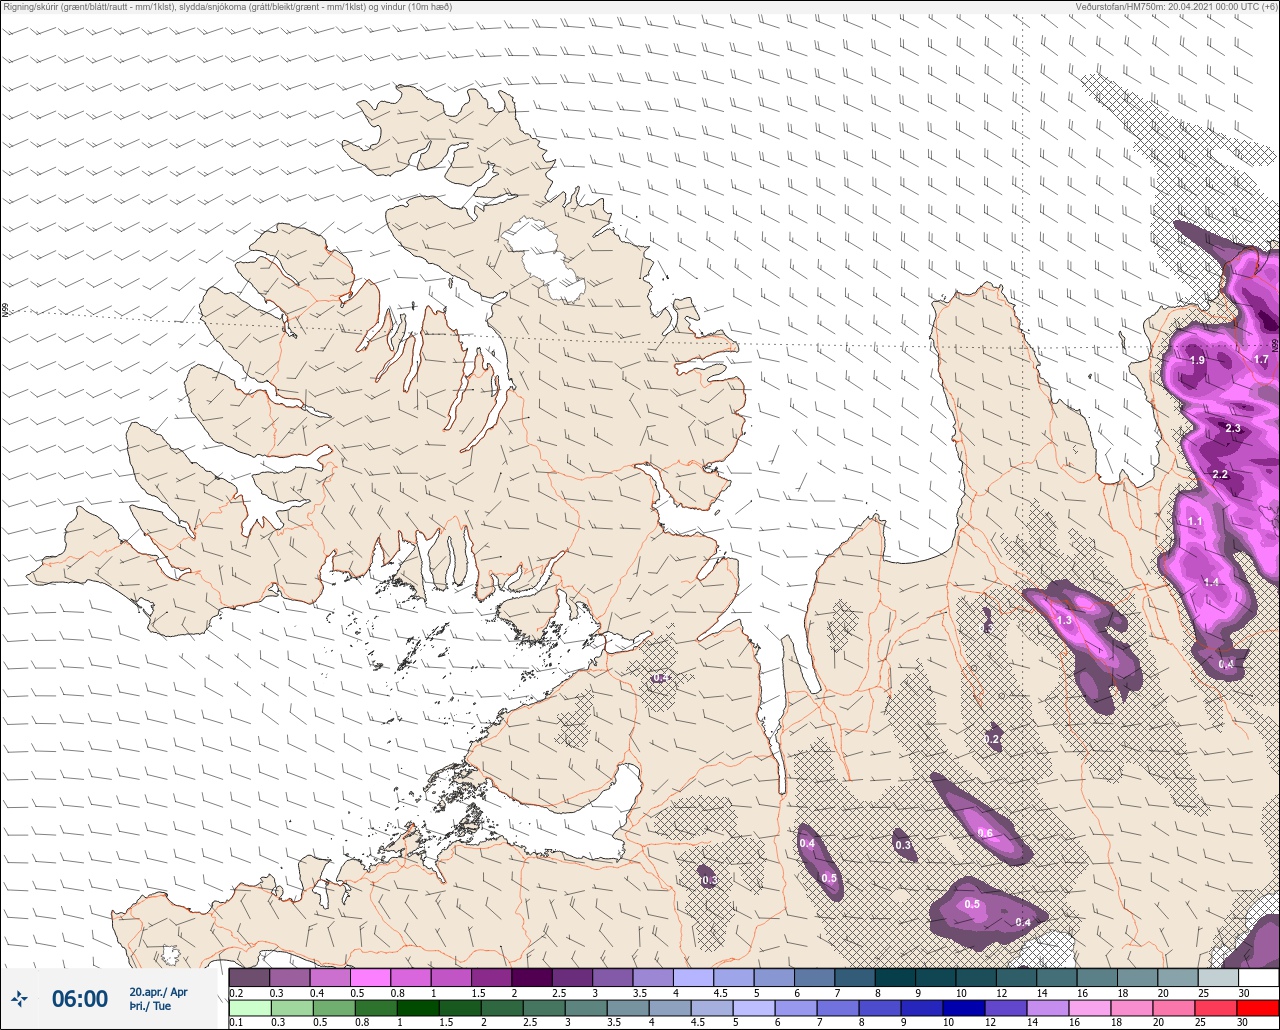Click the 06:00 forecast time
The height and width of the screenshot is (1030, 1280).
point(80,999)
